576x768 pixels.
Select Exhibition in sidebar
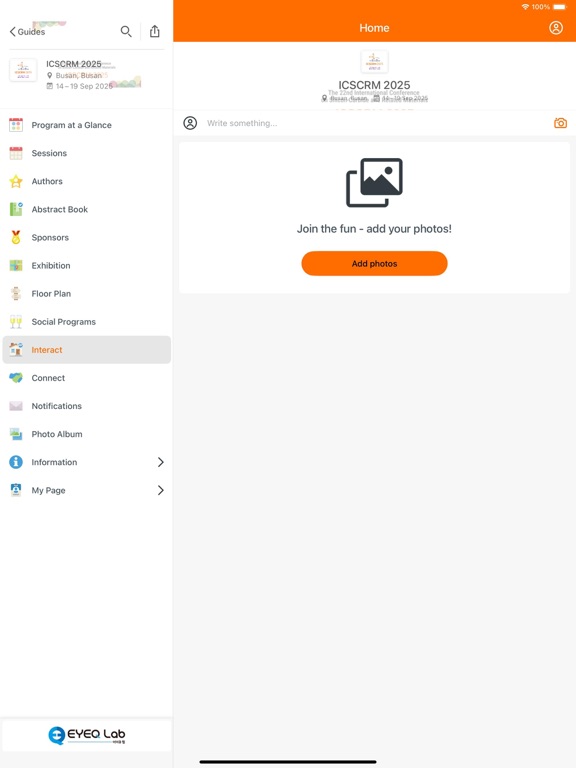(x=51, y=265)
